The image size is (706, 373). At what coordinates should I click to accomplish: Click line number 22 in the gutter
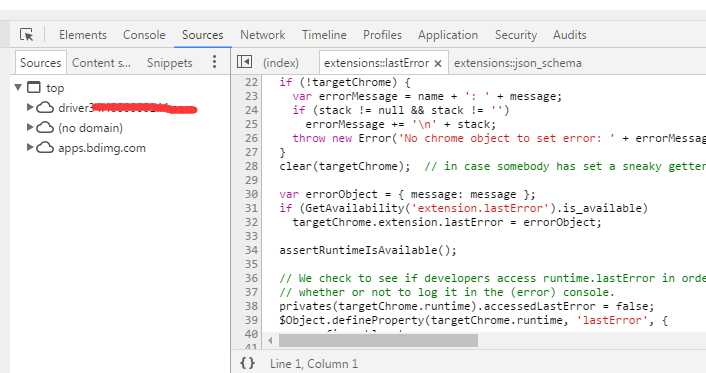pos(251,82)
